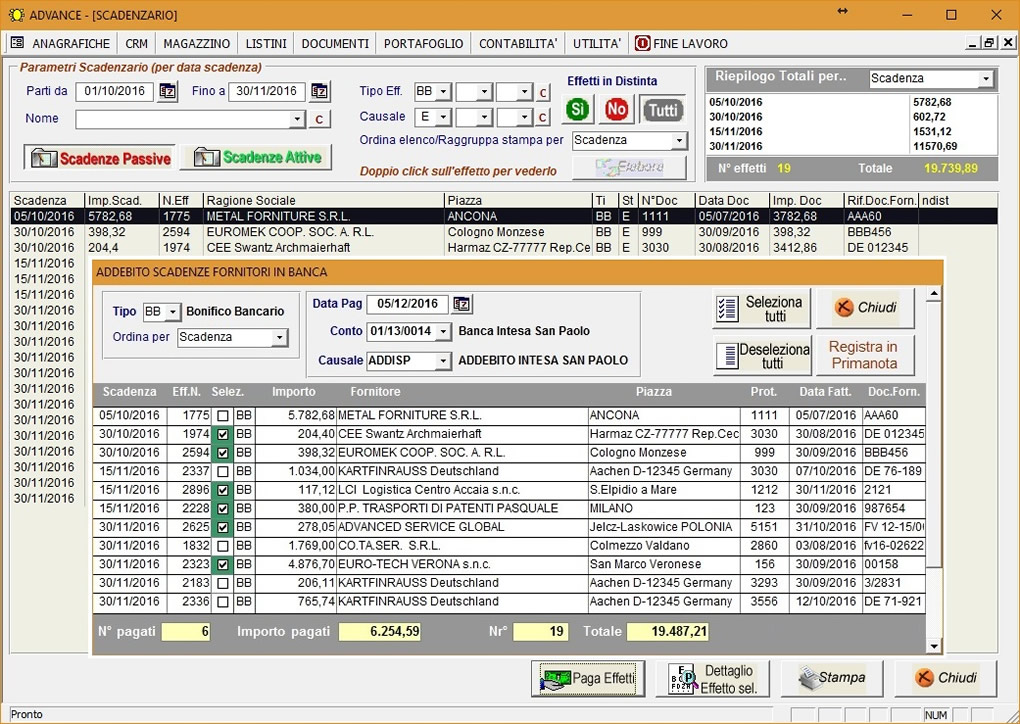The width and height of the screenshot is (1020, 724).
Task: Open the Tipo Eff. BB dropdown
Action: pos(443,92)
